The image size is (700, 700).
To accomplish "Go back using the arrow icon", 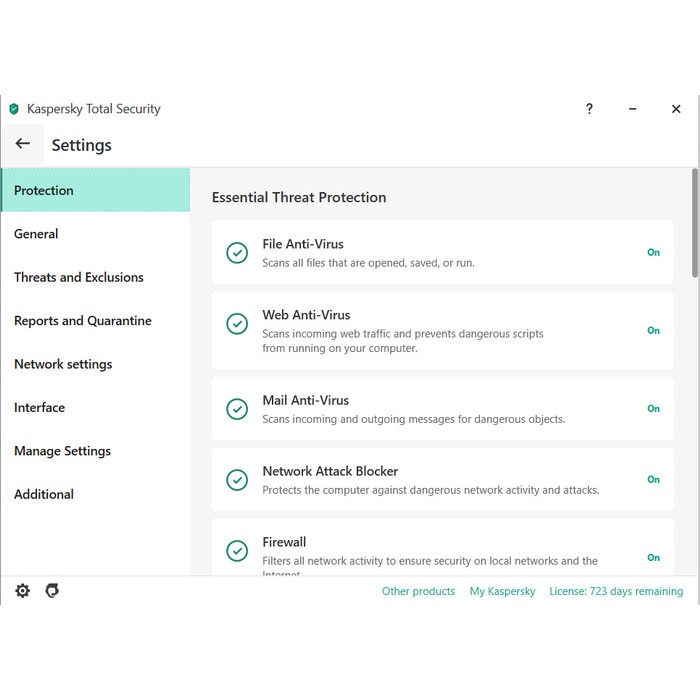I will point(23,143).
